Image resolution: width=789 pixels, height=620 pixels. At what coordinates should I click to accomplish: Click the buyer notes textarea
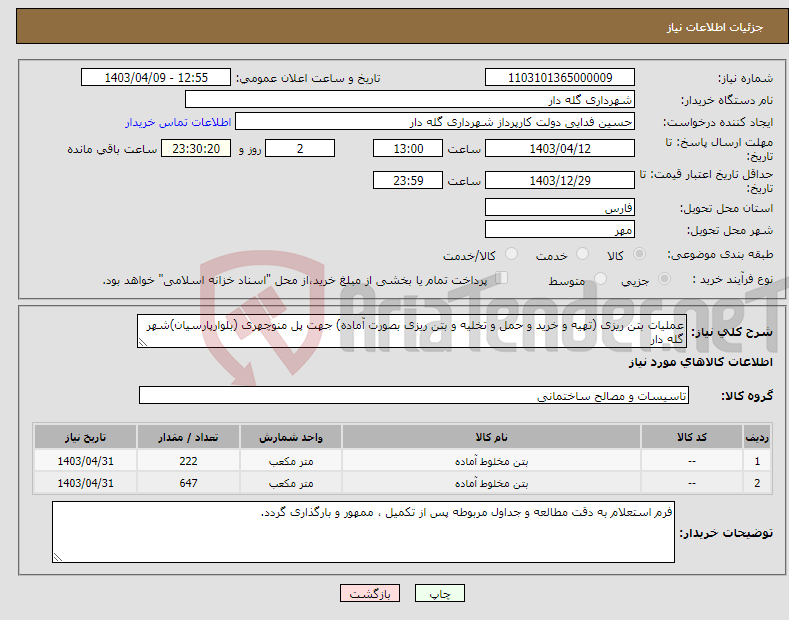click(x=363, y=532)
